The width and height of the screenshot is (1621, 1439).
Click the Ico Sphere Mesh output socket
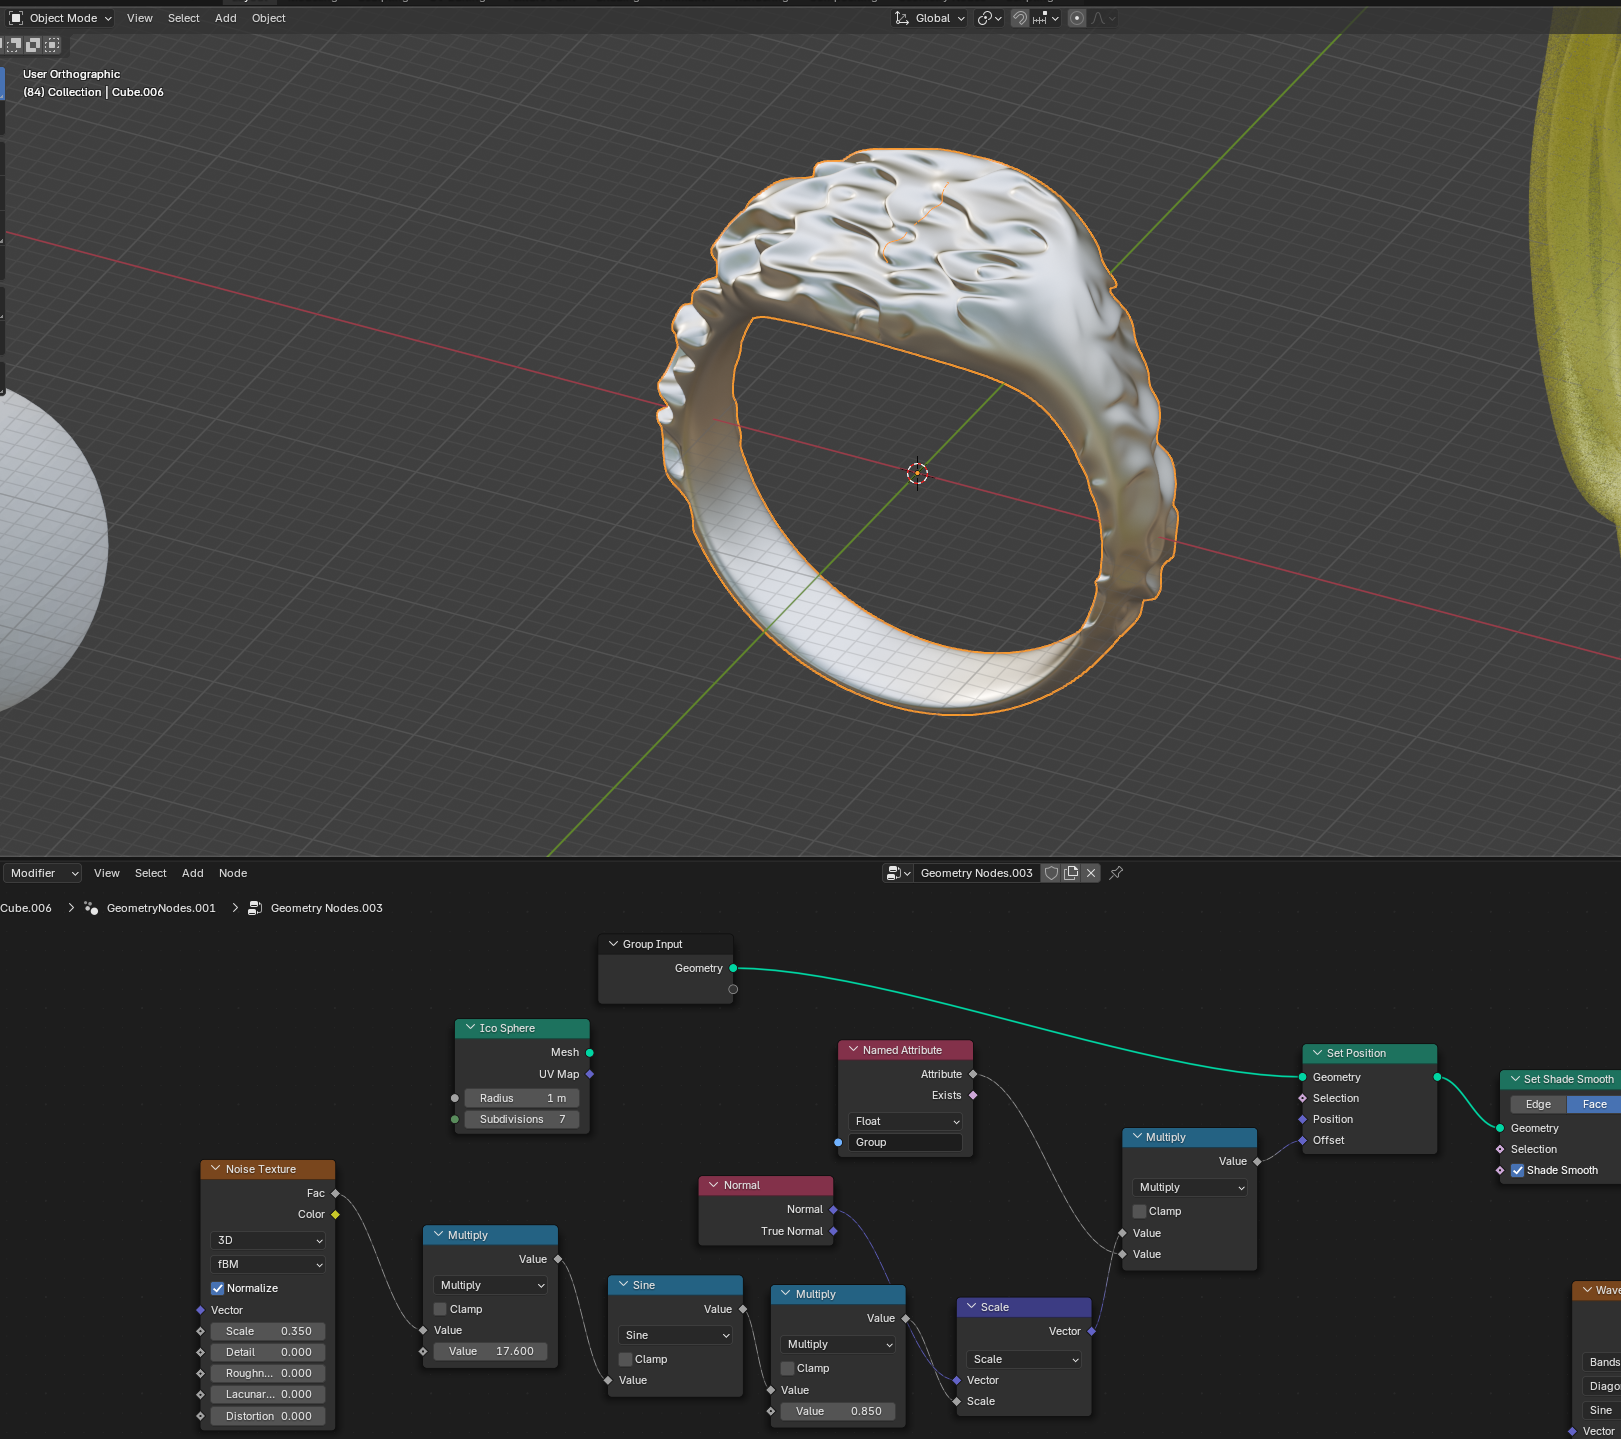click(x=590, y=1052)
